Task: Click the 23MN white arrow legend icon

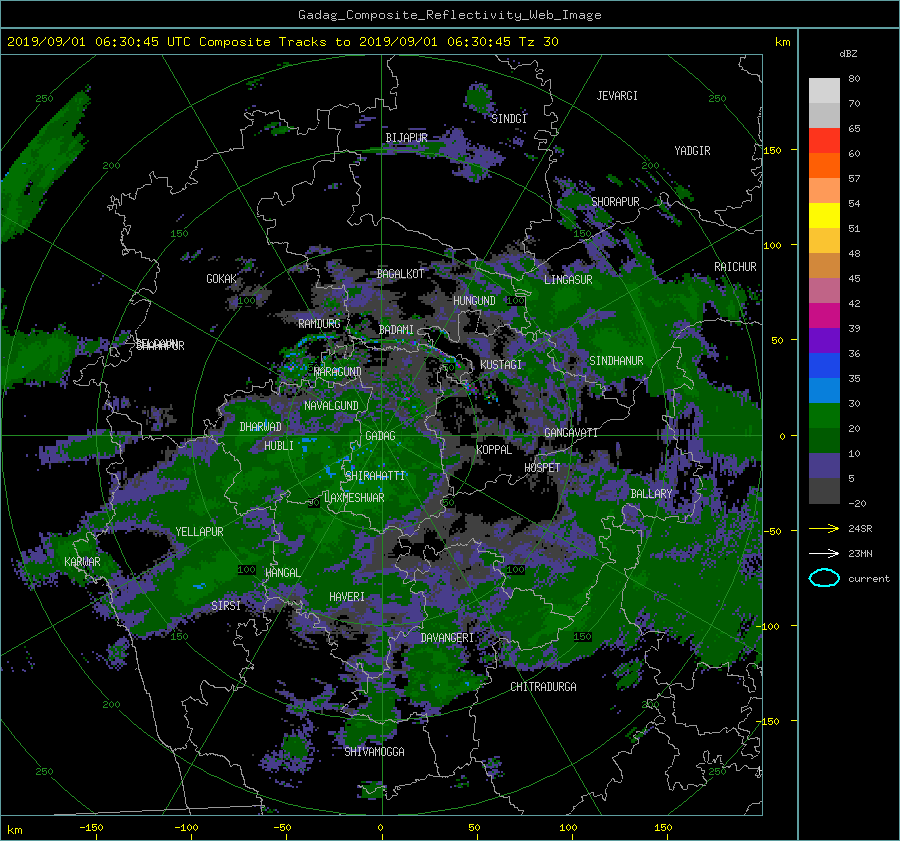Action: point(824,553)
